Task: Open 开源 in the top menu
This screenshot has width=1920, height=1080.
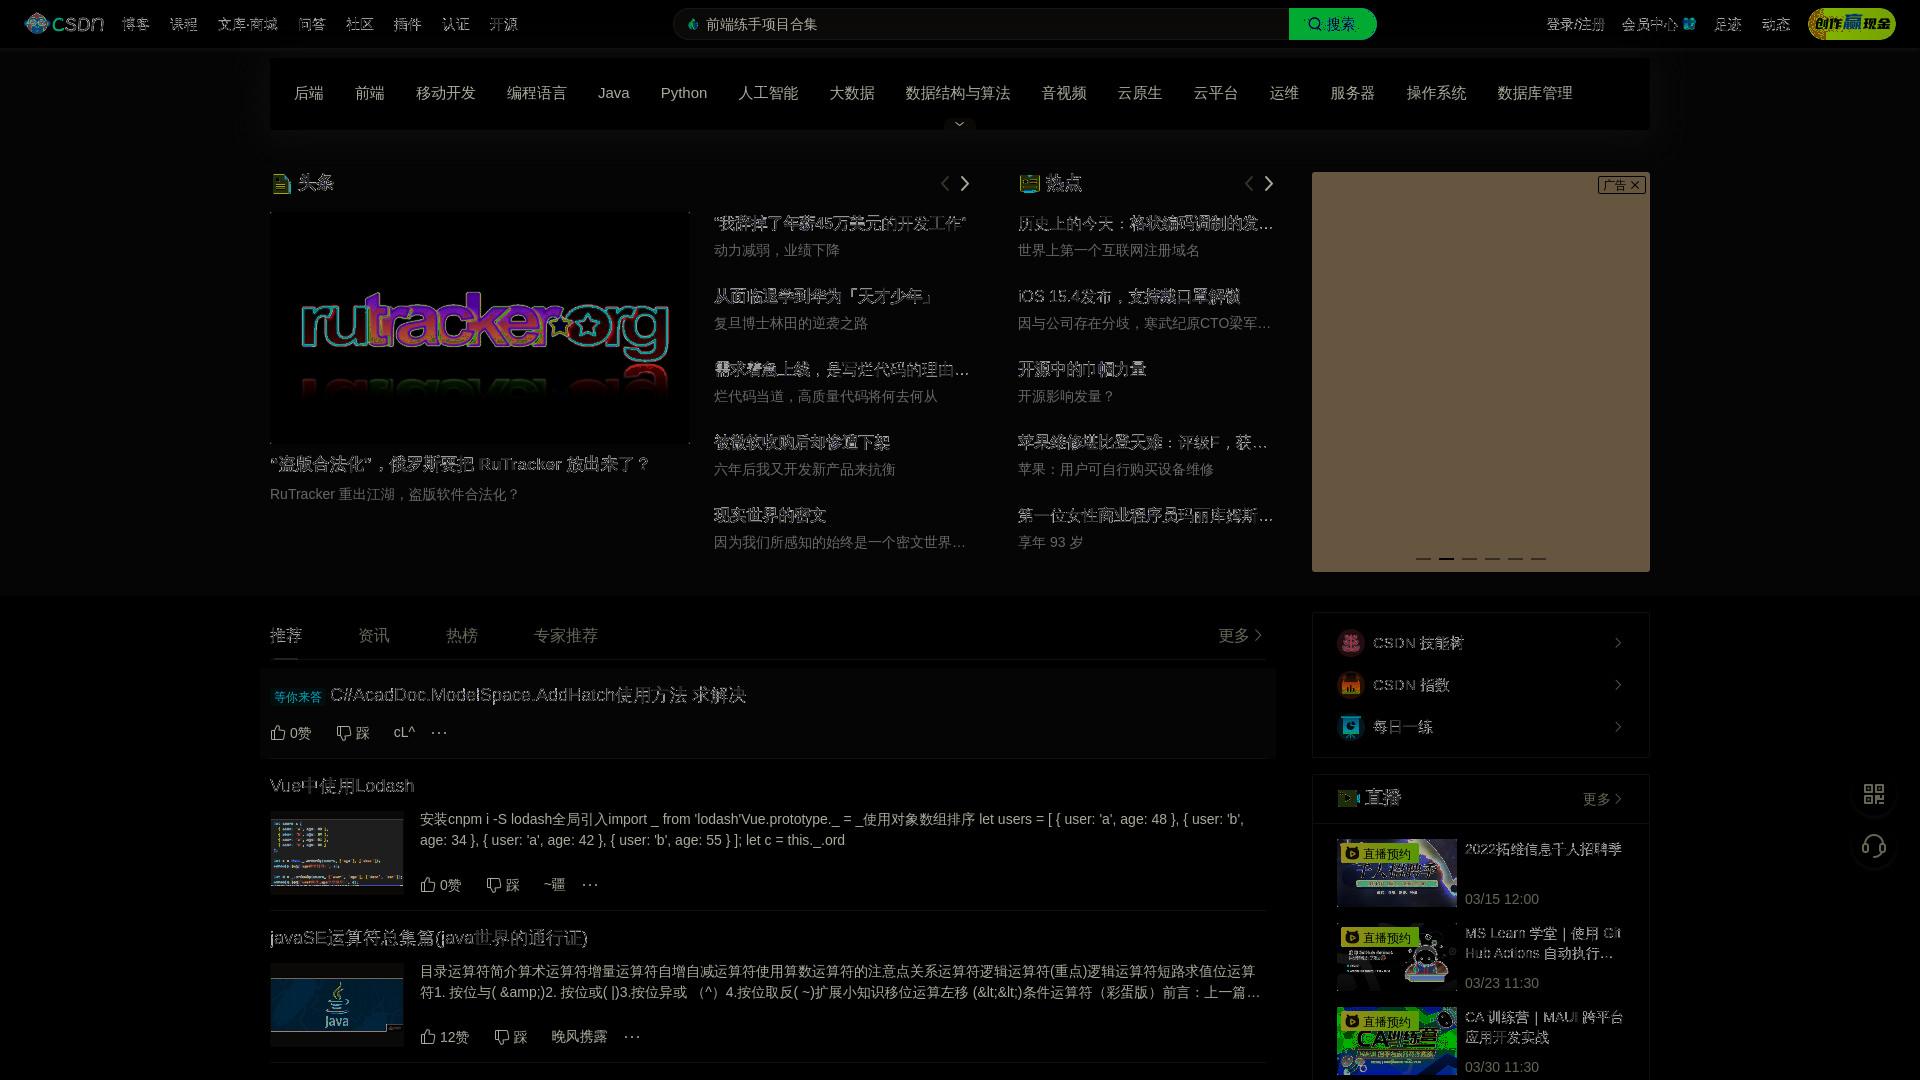Action: 504,24
